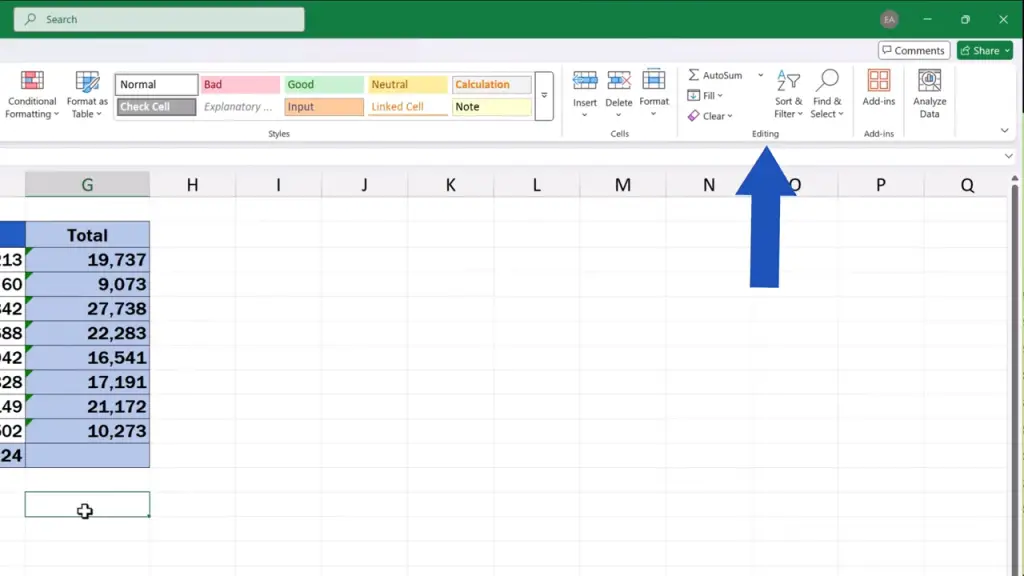This screenshot has height=576, width=1024.
Task: Click the Share button
Action: coord(985,51)
